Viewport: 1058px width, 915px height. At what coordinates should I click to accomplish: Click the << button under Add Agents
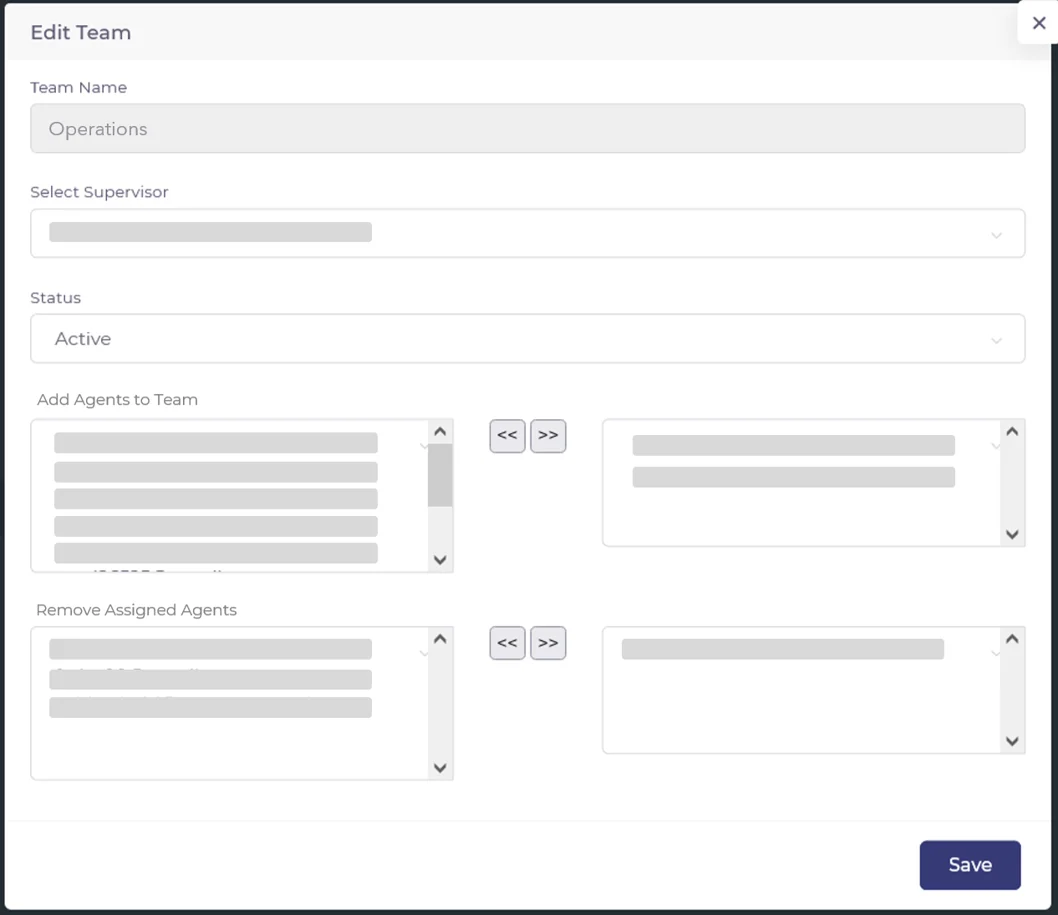[x=507, y=436]
